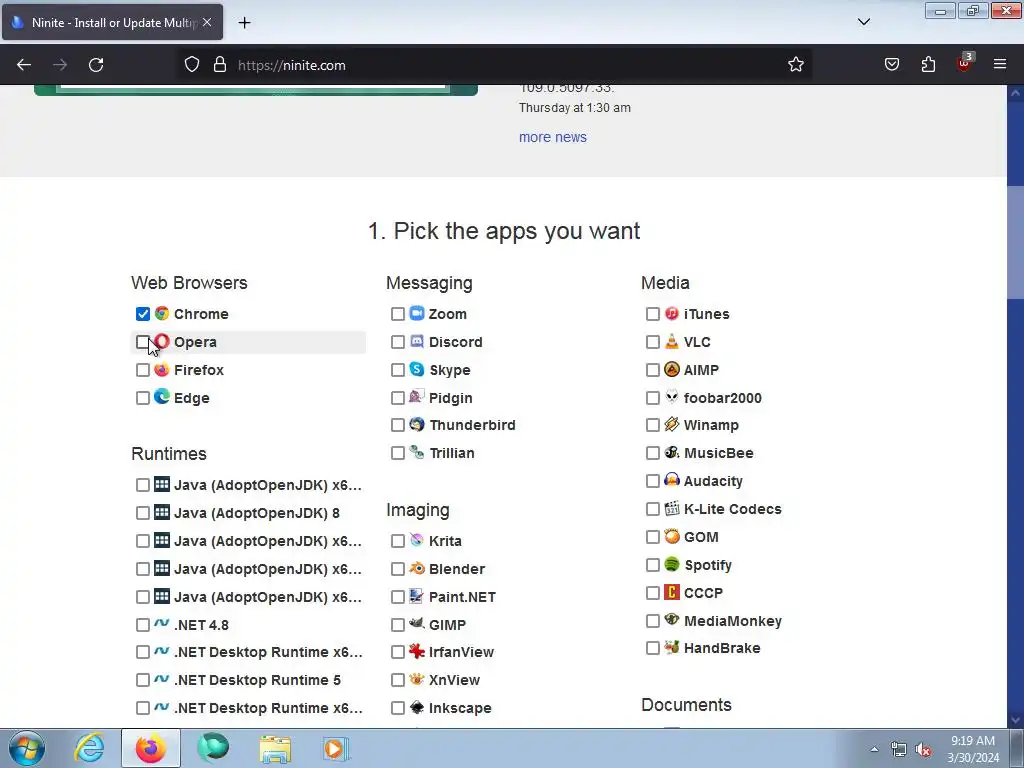Click the GOM label
Image resolution: width=1024 pixels, height=768 pixels.
tap(701, 537)
